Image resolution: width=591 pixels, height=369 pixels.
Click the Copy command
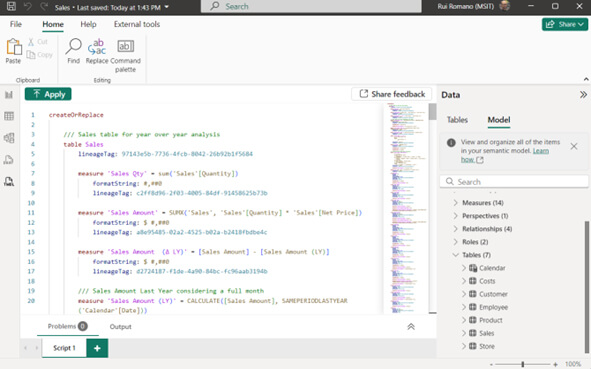40,55
